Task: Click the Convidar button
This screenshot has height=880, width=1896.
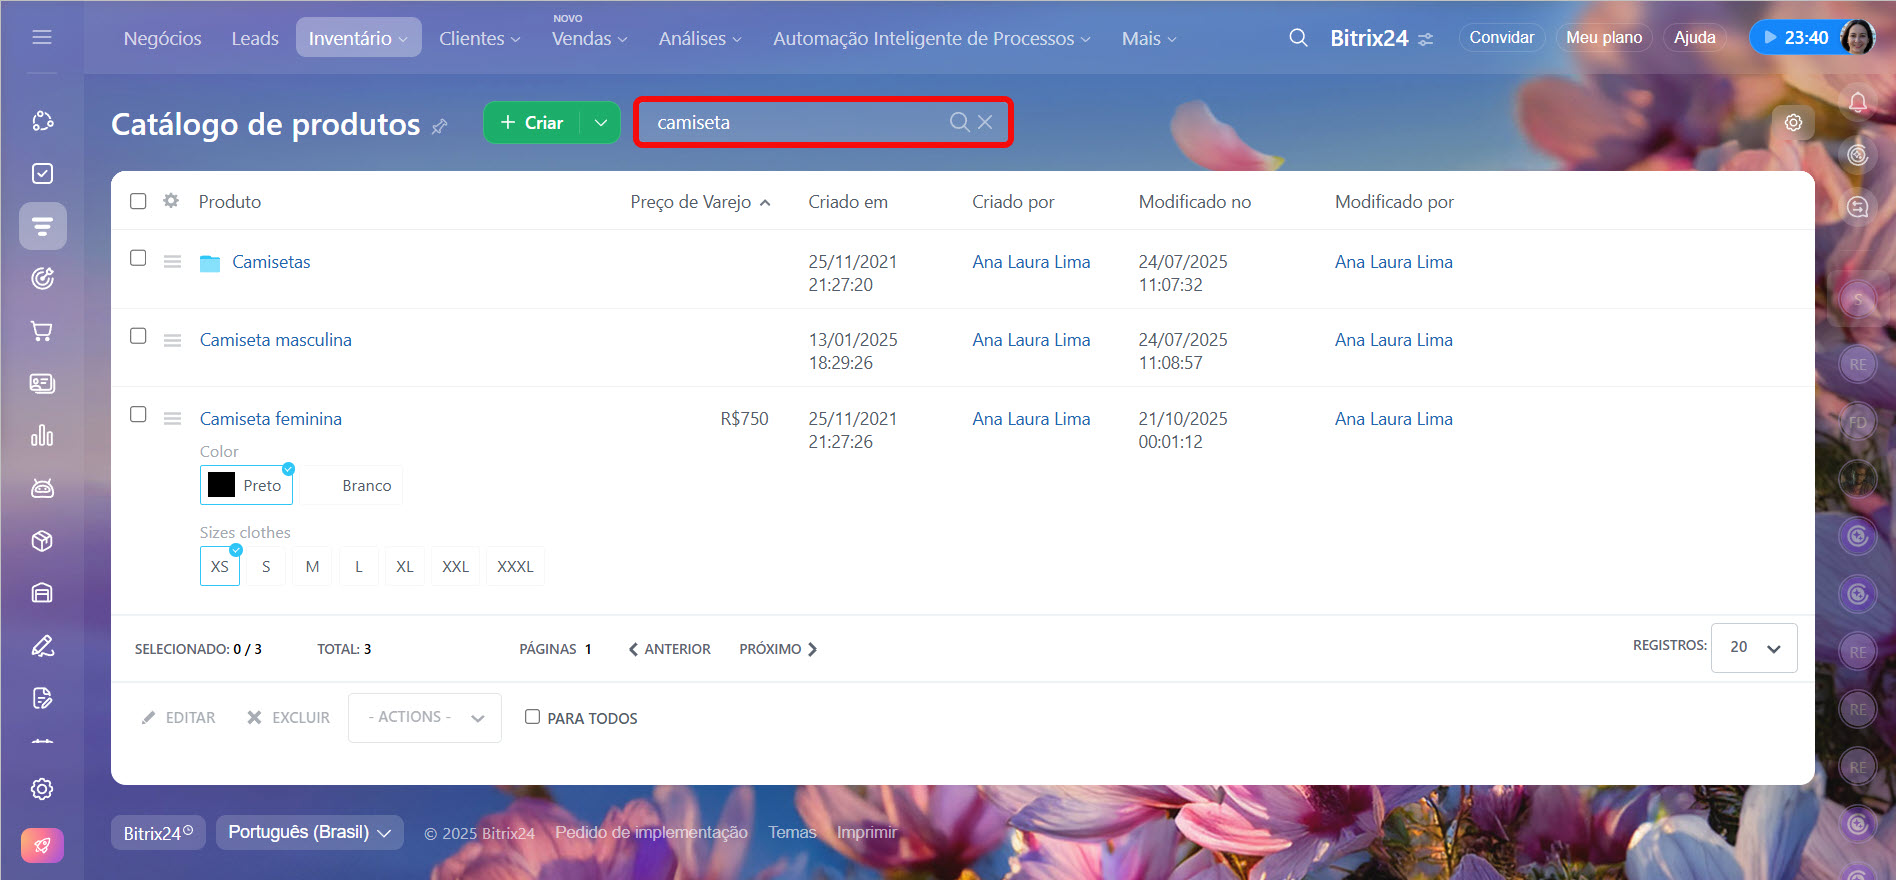Action: pos(1501,37)
